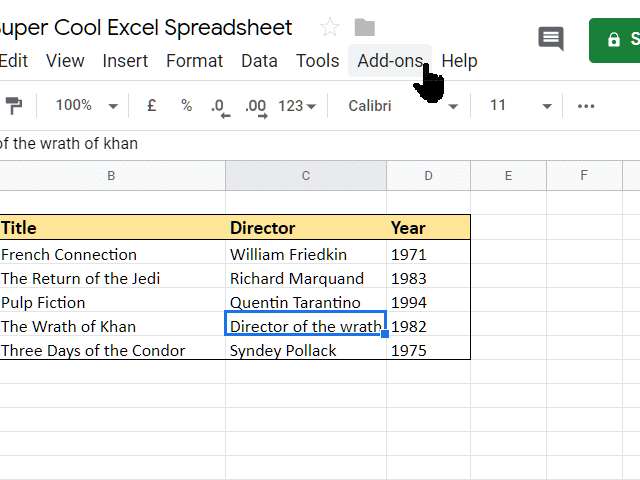This screenshot has height=480, width=640.
Task: Open the Add-ons menu
Action: 389,61
